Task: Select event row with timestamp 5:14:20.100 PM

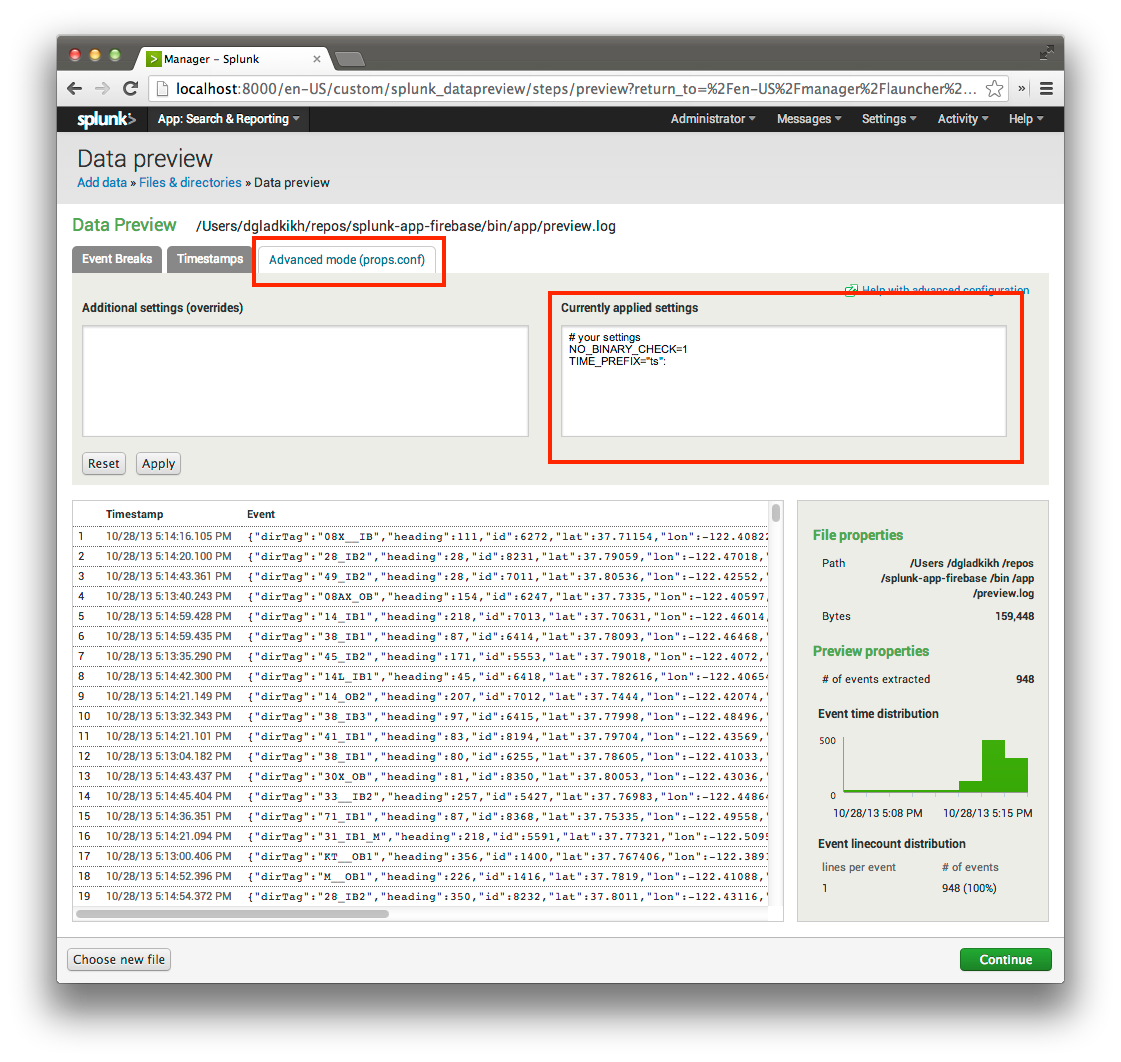Action: click(420, 556)
